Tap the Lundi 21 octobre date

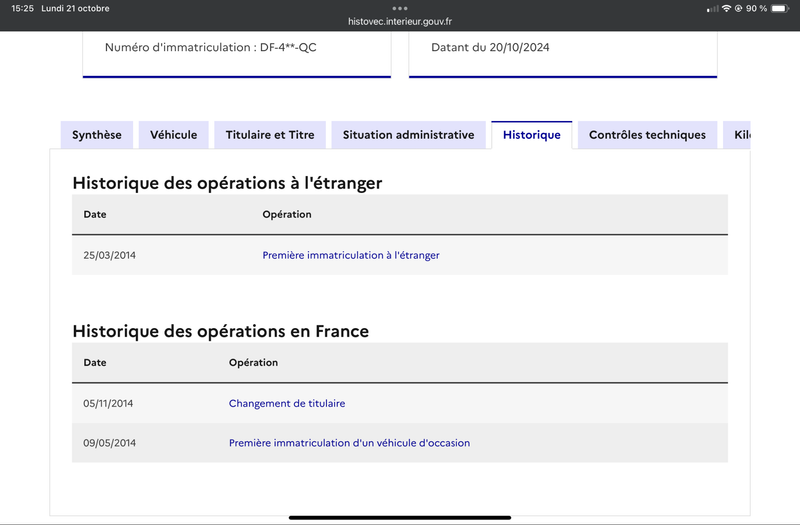pos(75,8)
